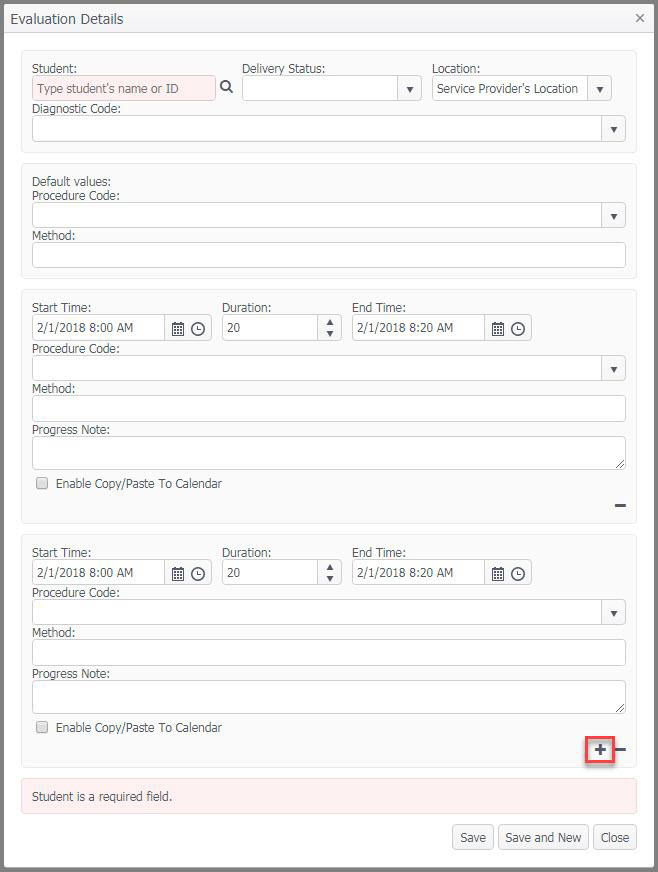Enable Copy/Paste To Calendar in first session
The image size is (658, 872).
pos(42,483)
